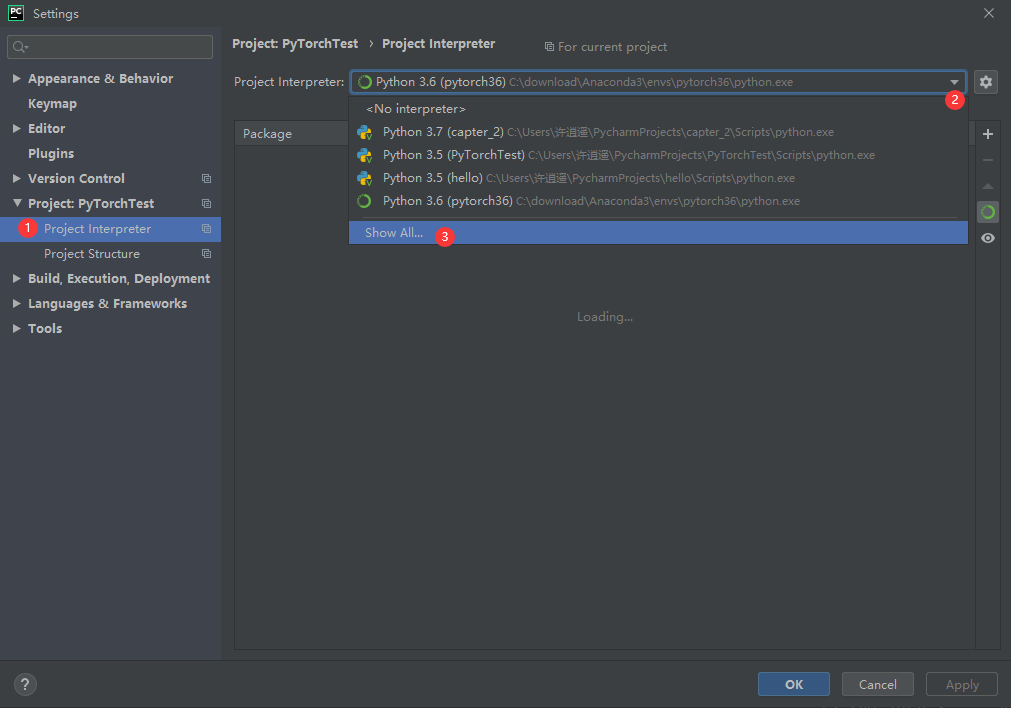Select the Python 3.7 (capter_2) interpreter icon
The image size is (1011, 708).
(364, 131)
